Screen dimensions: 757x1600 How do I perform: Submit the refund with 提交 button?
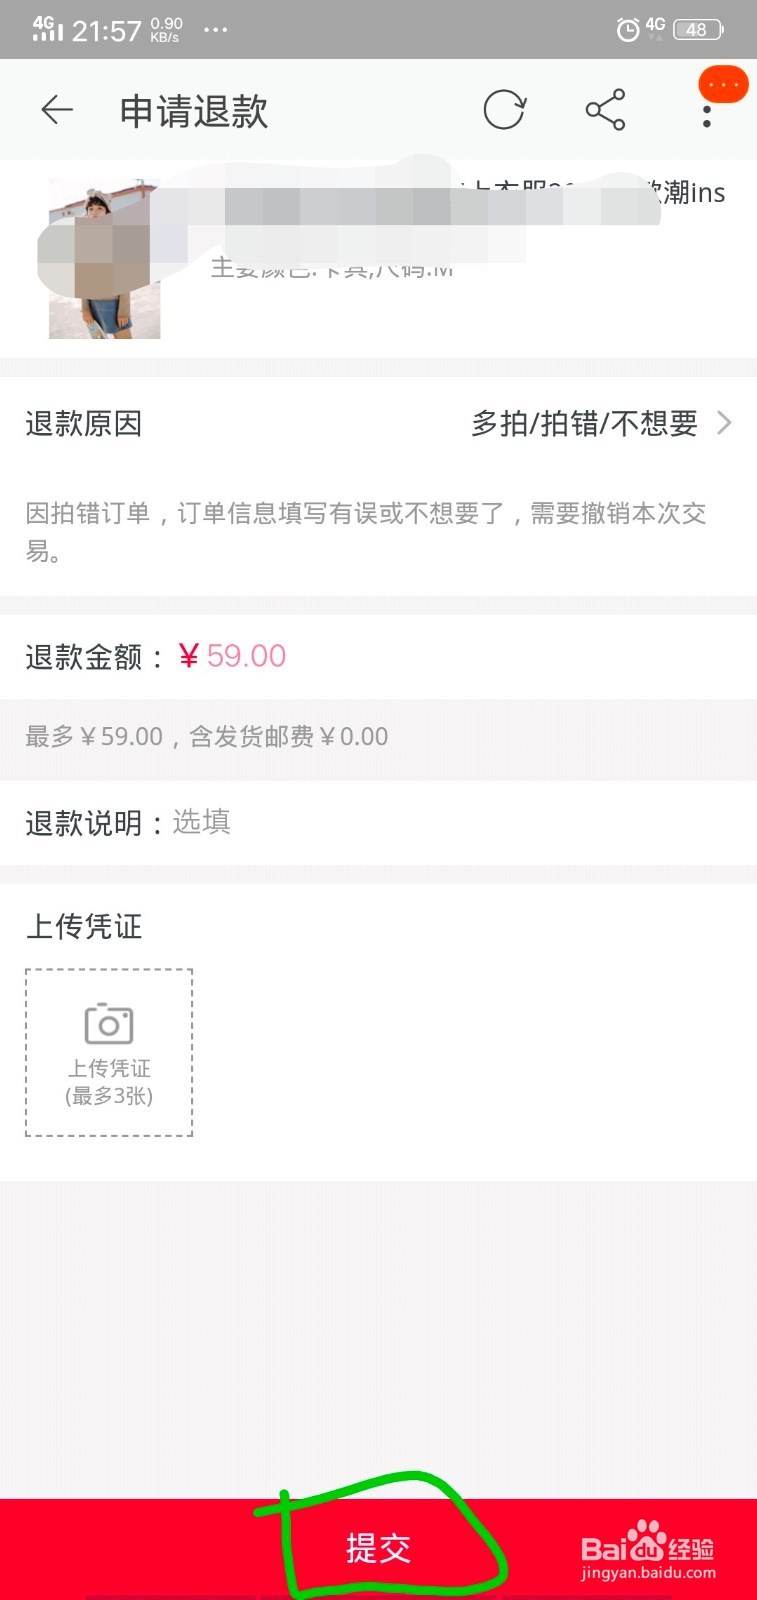tap(378, 1548)
